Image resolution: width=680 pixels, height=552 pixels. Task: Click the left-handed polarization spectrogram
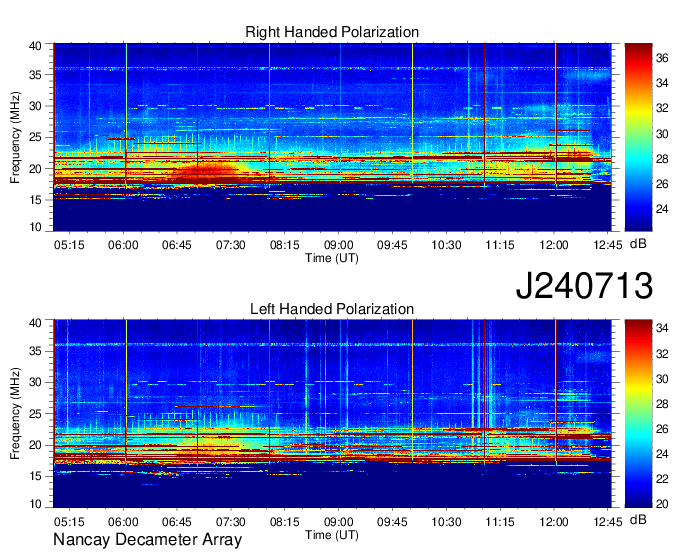pyautogui.click(x=332, y=414)
